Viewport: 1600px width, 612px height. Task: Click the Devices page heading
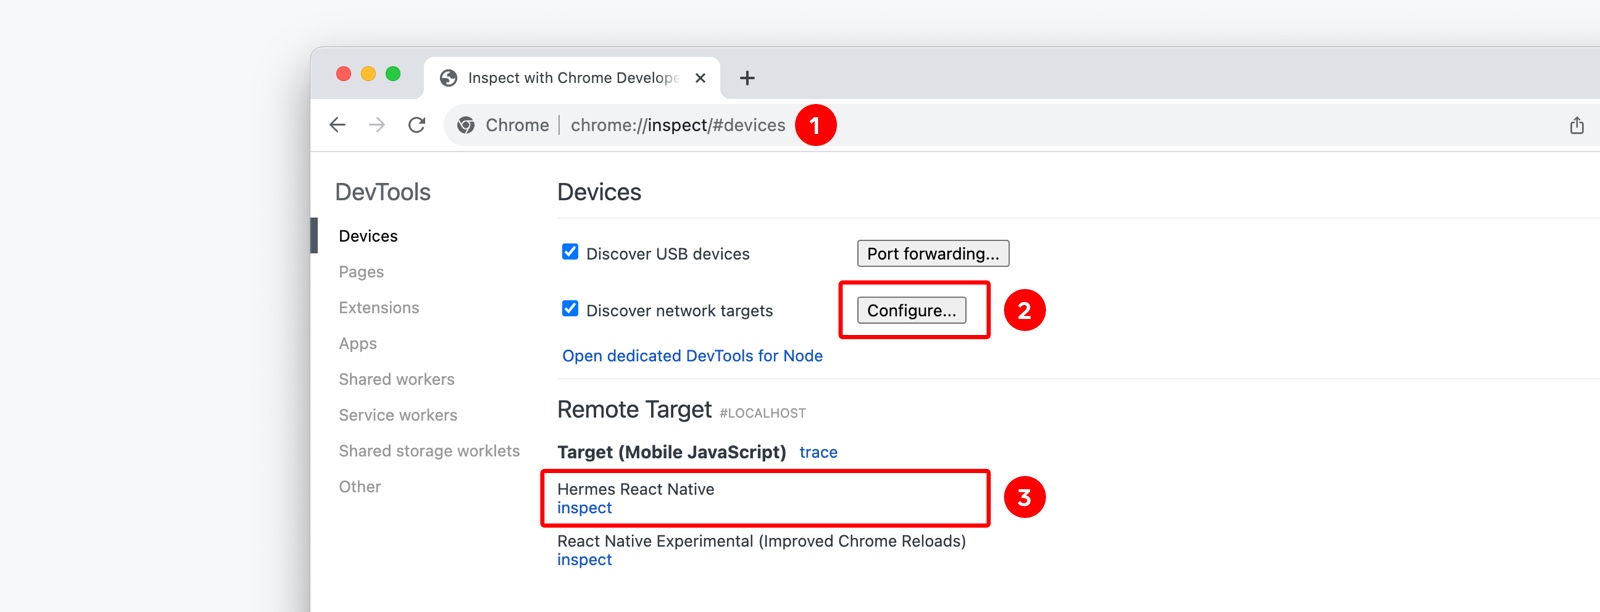pyautogui.click(x=599, y=192)
